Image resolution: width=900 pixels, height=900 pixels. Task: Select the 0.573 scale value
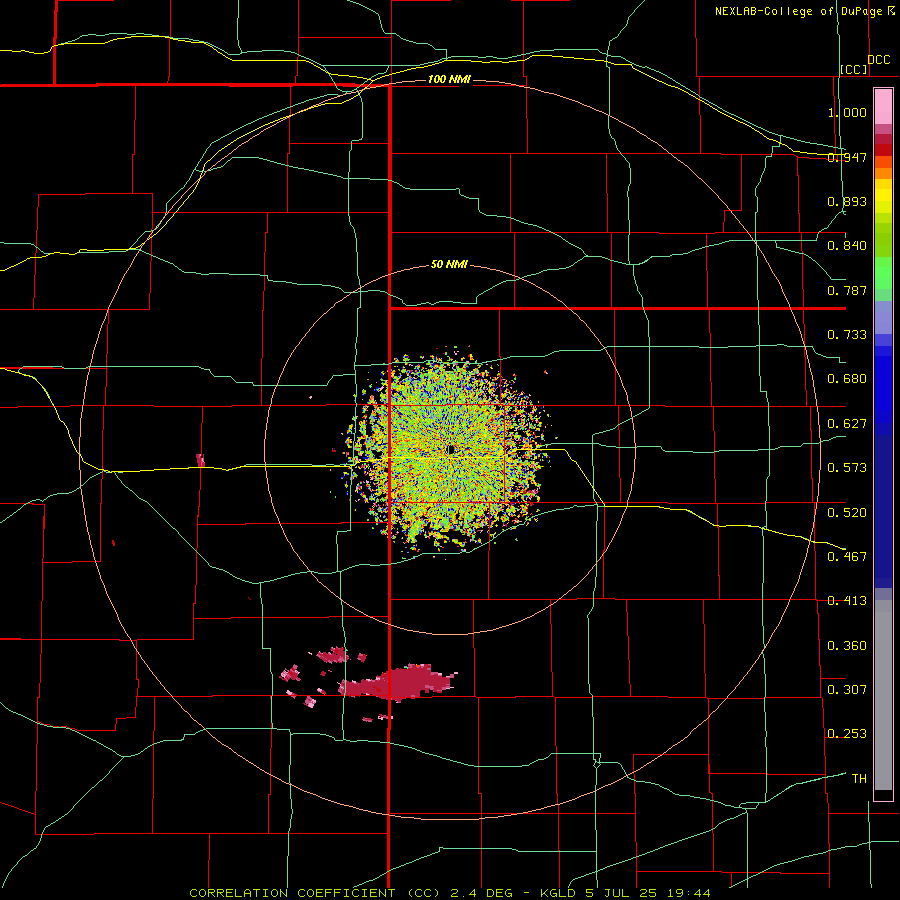pyautogui.click(x=847, y=468)
